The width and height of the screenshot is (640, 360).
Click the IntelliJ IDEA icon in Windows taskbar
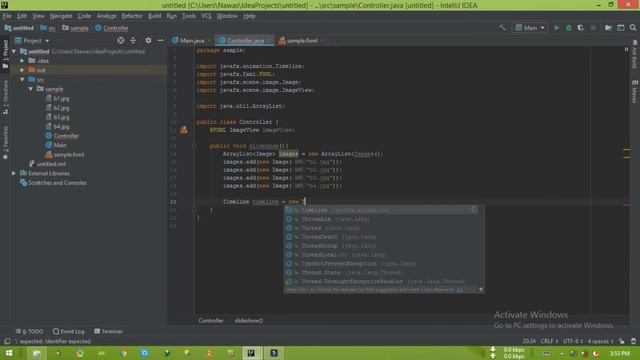pyautogui.click(x=251, y=353)
